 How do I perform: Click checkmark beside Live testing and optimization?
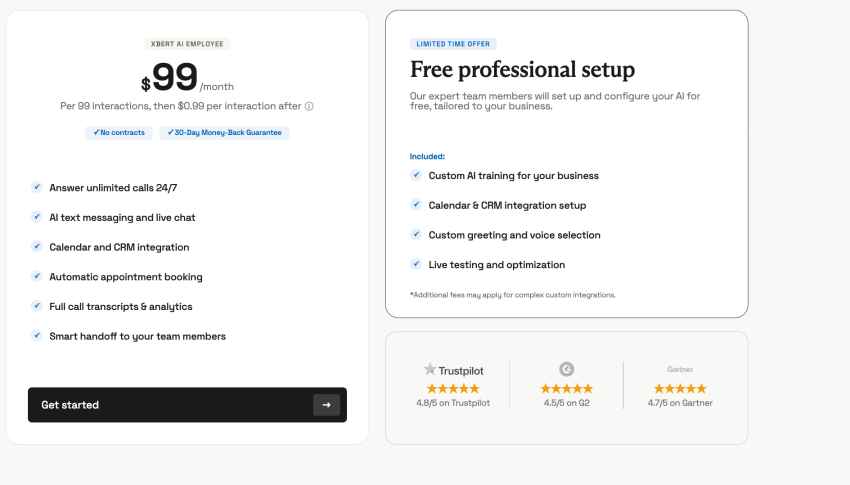[x=416, y=265]
